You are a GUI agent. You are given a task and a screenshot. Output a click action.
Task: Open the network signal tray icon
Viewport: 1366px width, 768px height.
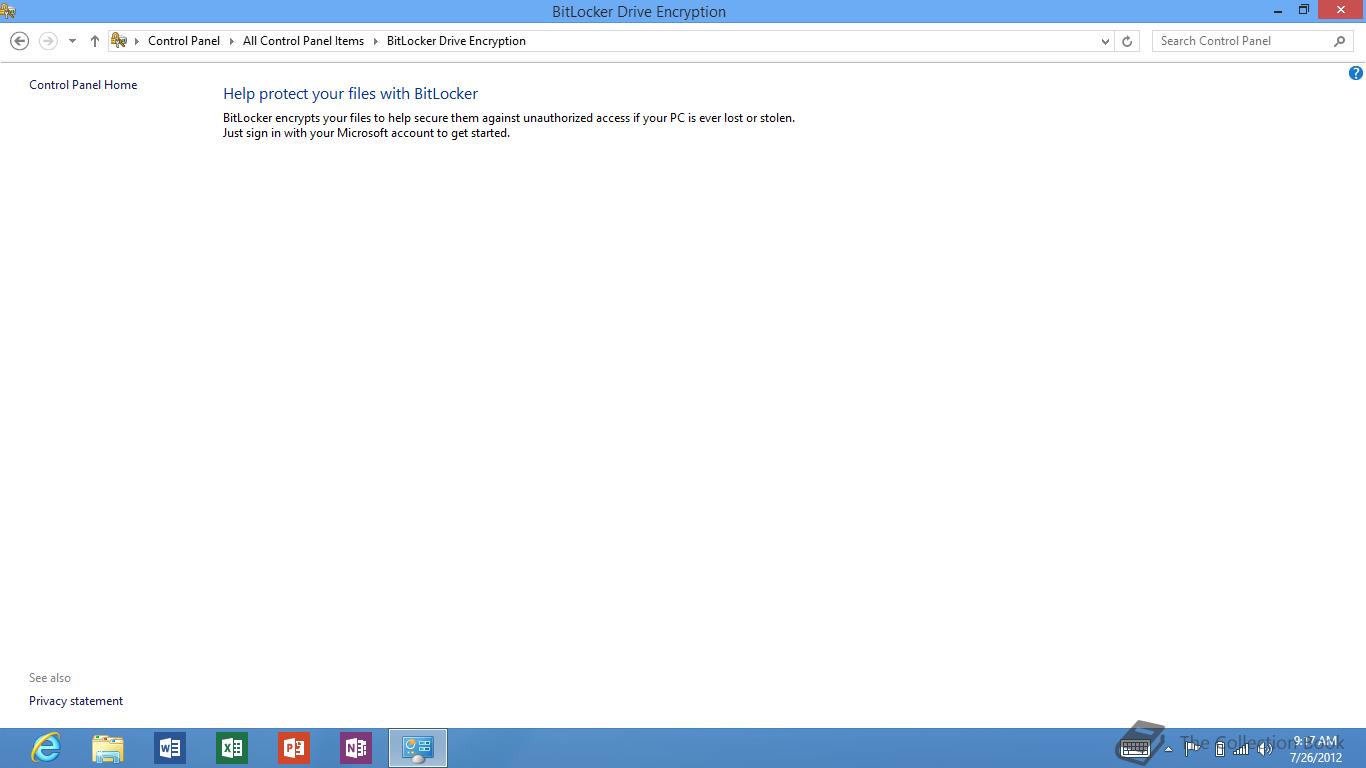(x=1241, y=749)
